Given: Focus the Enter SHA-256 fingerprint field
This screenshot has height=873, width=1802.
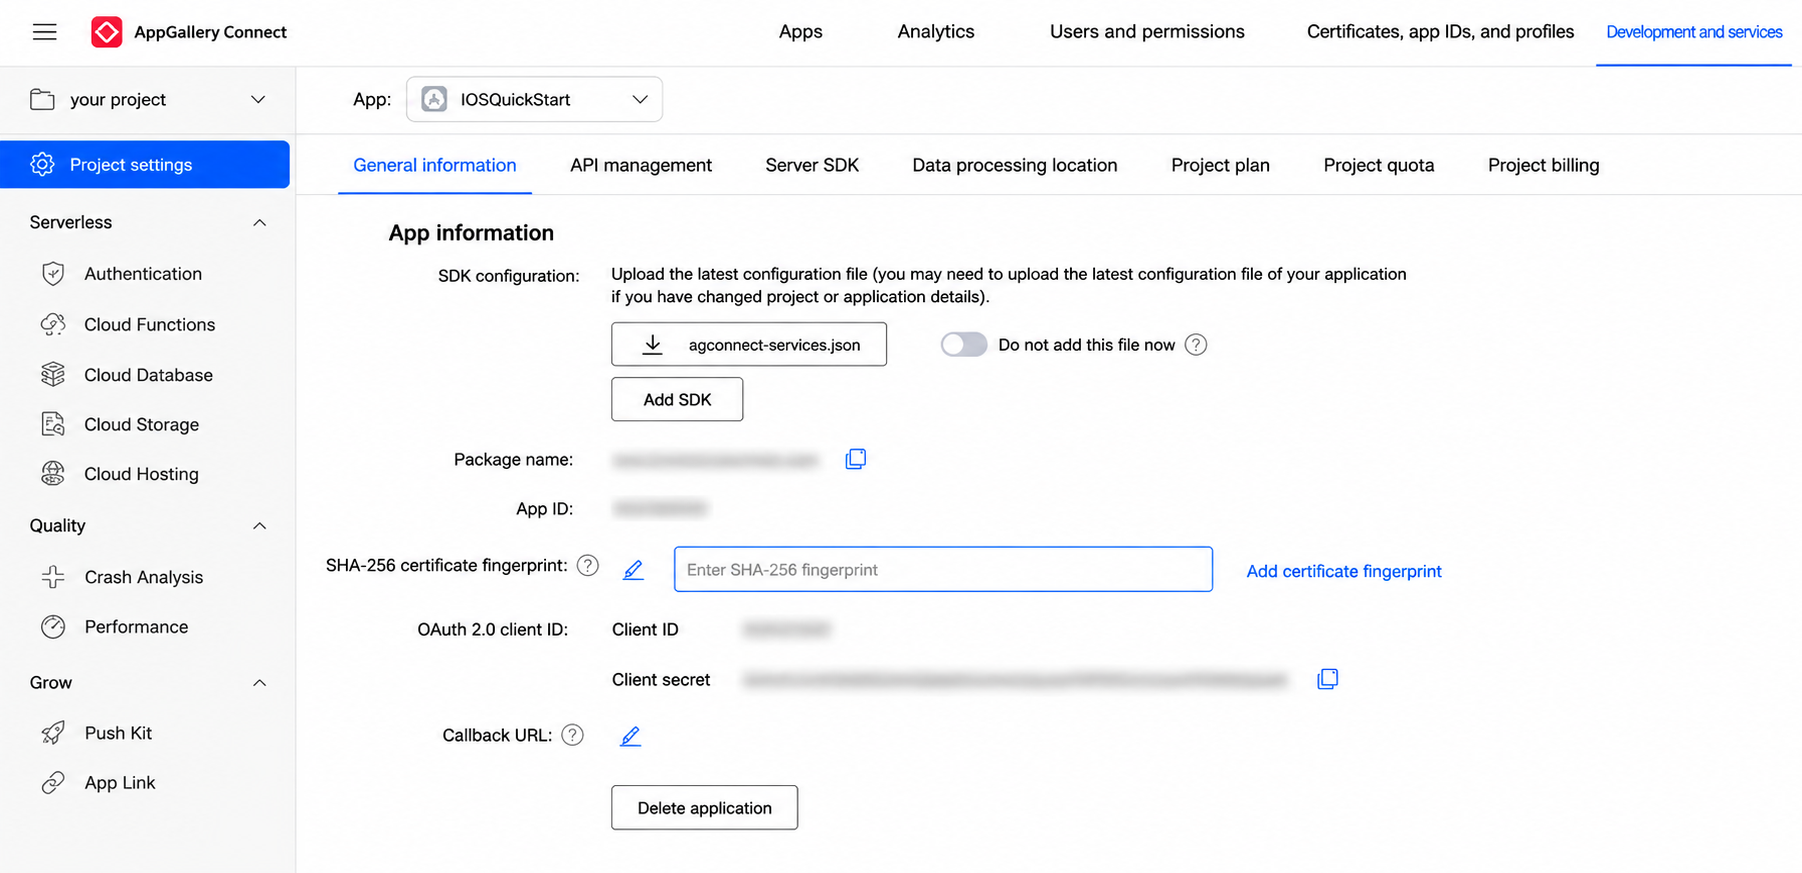Looking at the screenshot, I should 943,569.
